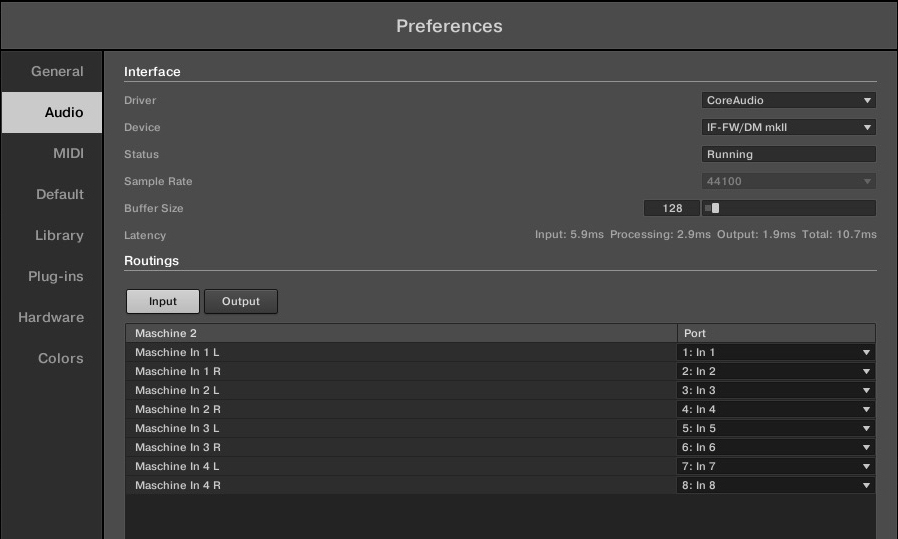Go to the Library preferences tab
This screenshot has width=898, height=539.
[x=52, y=235]
